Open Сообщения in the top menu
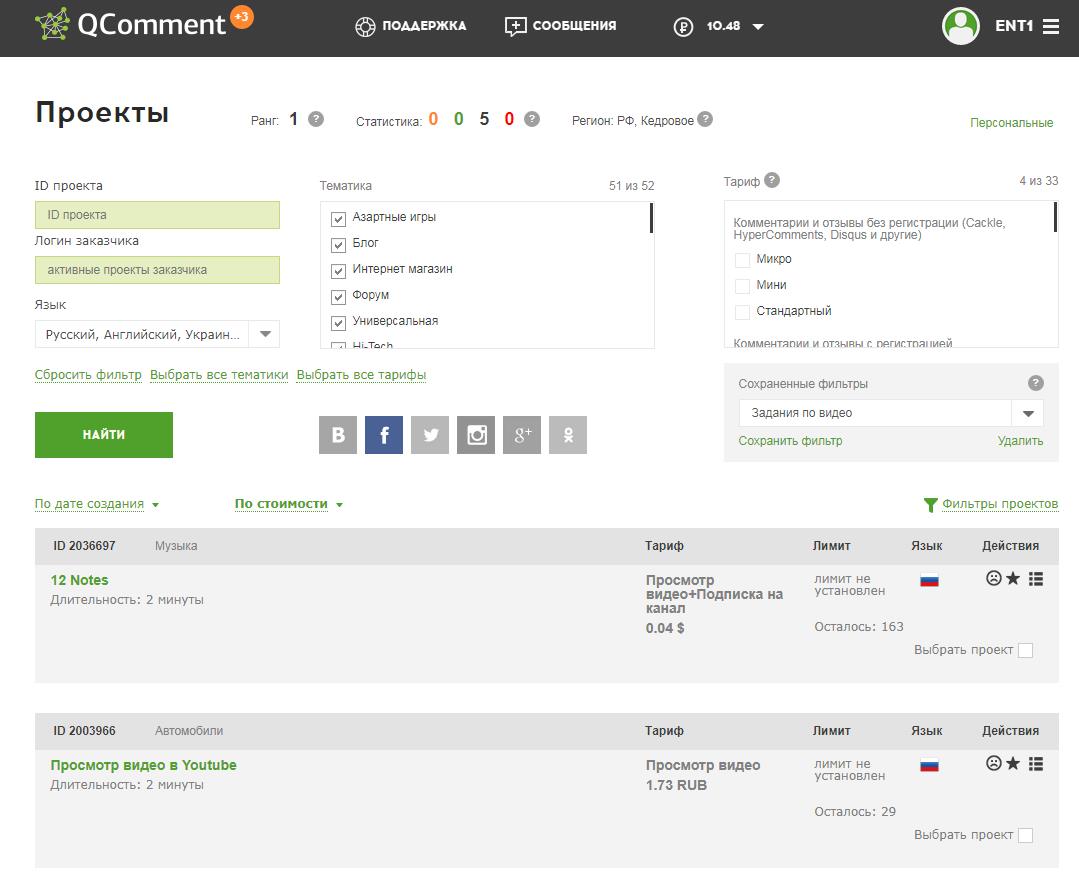This screenshot has height=881, width=1079. pyautogui.click(x=560, y=26)
